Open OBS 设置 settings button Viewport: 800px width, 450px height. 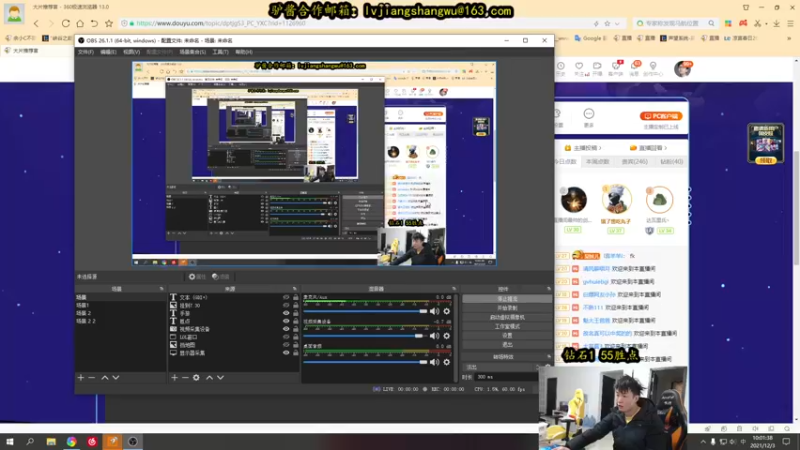(507, 336)
